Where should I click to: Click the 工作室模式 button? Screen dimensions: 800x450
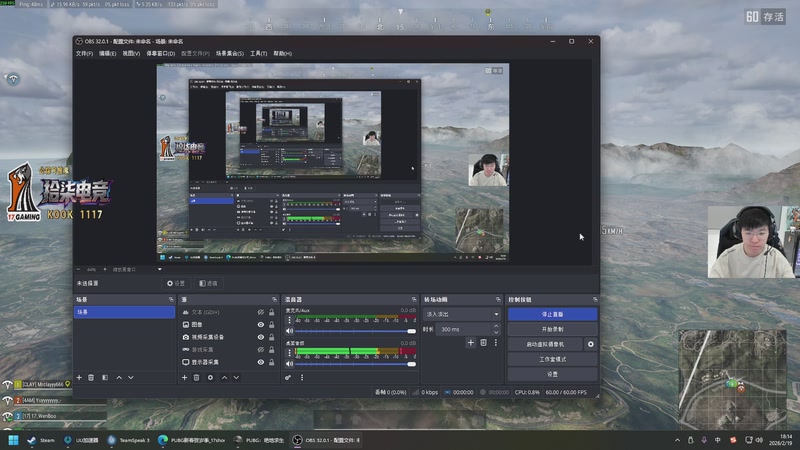coord(552,359)
